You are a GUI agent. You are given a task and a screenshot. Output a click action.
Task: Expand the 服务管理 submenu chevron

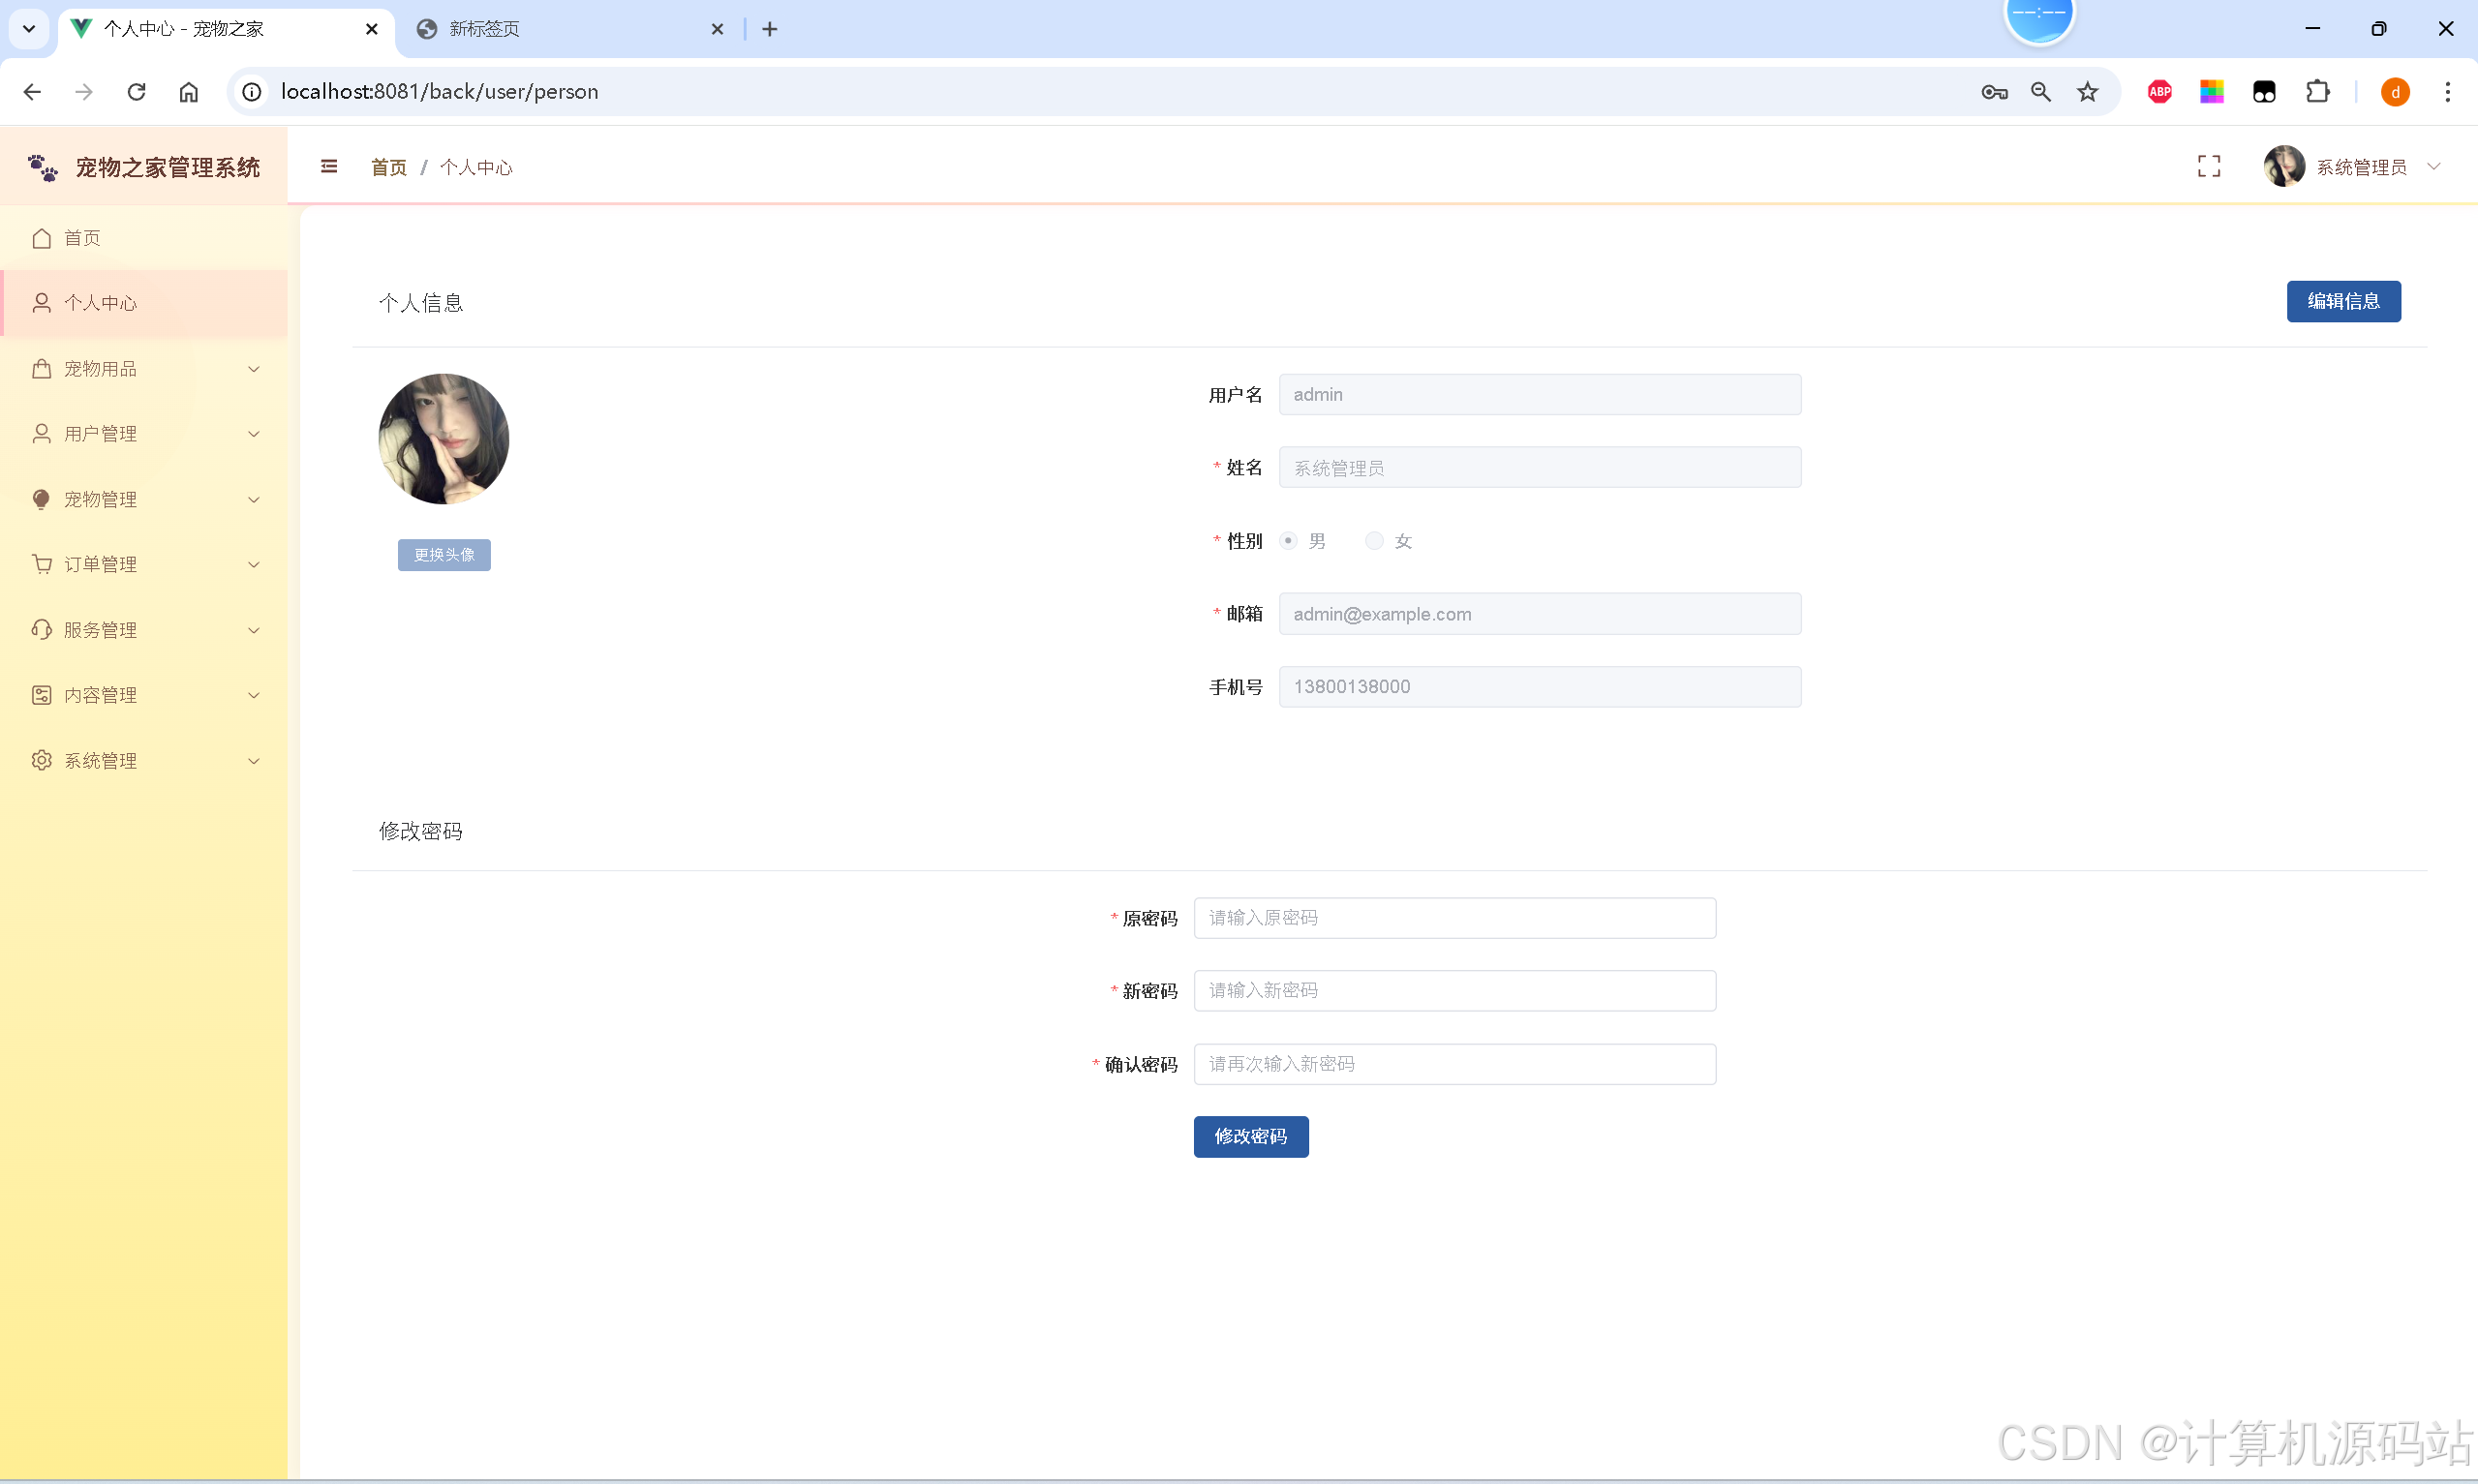[x=254, y=630]
